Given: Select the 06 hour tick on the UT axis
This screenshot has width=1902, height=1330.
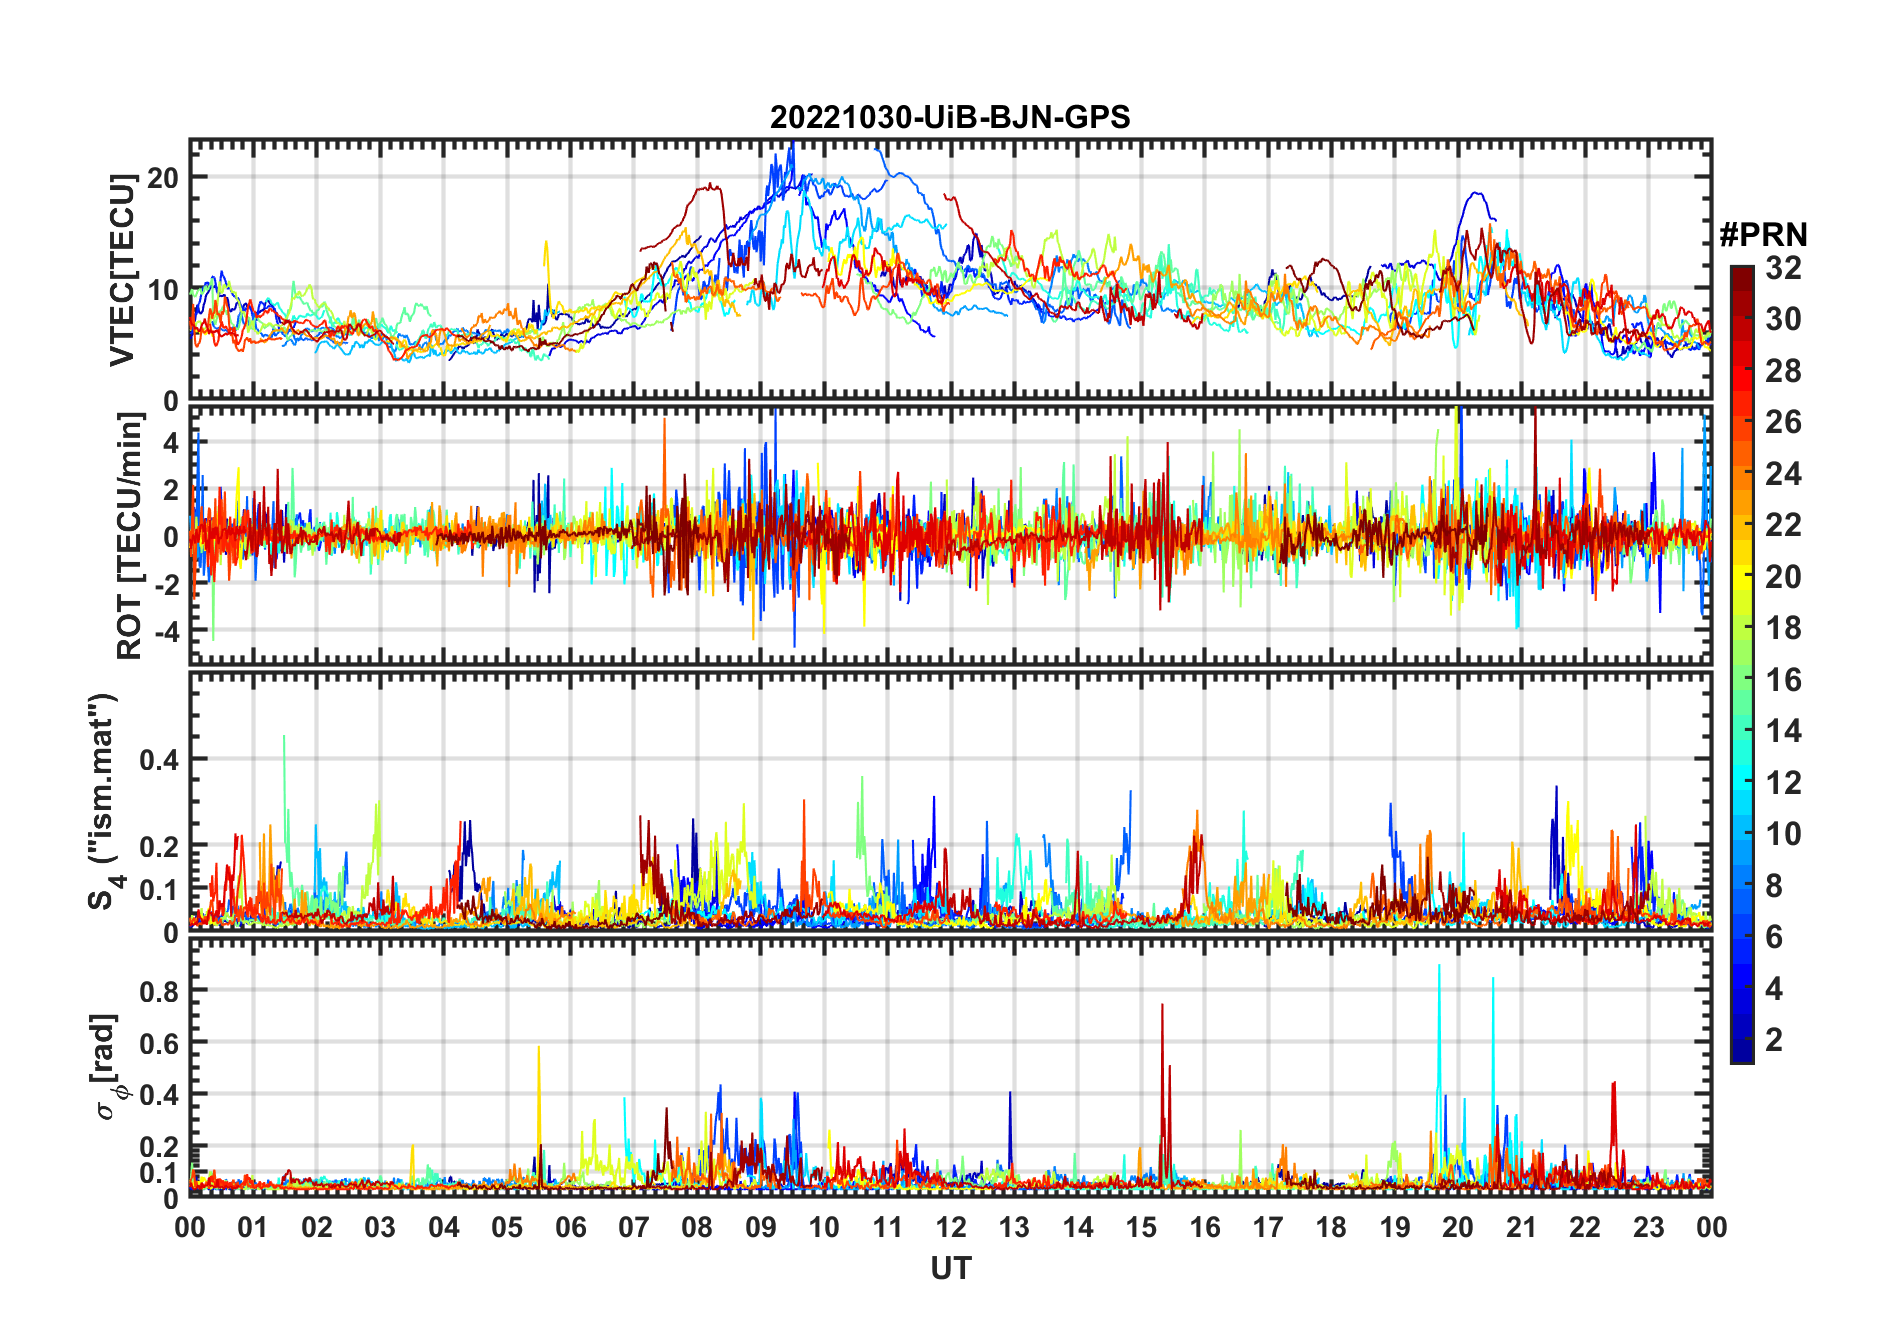Looking at the screenshot, I should pyautogui.click(x=570, y=1227).
